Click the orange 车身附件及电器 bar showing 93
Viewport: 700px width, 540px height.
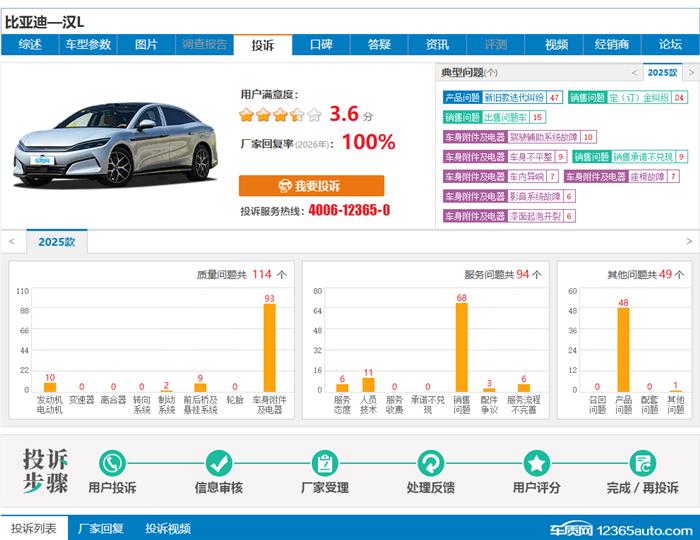pos(269,347)
